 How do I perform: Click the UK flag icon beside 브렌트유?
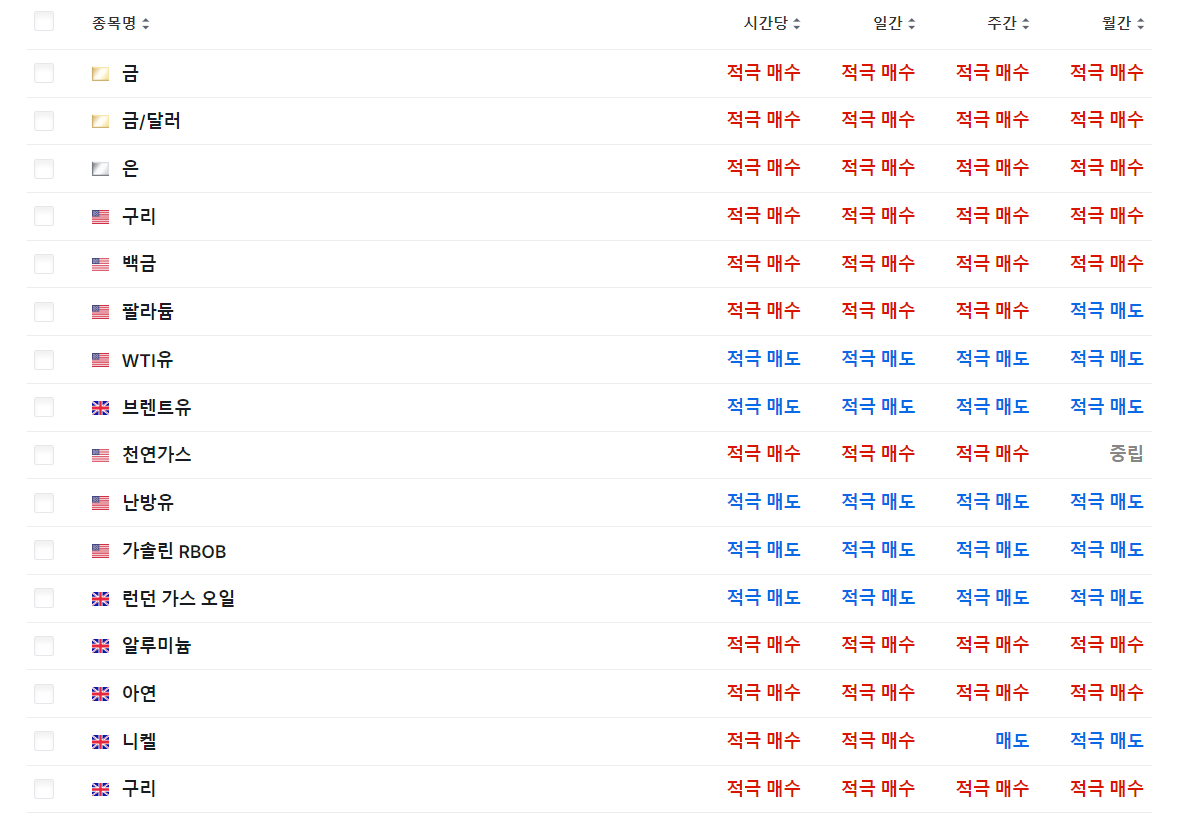[x=100, y=408]
